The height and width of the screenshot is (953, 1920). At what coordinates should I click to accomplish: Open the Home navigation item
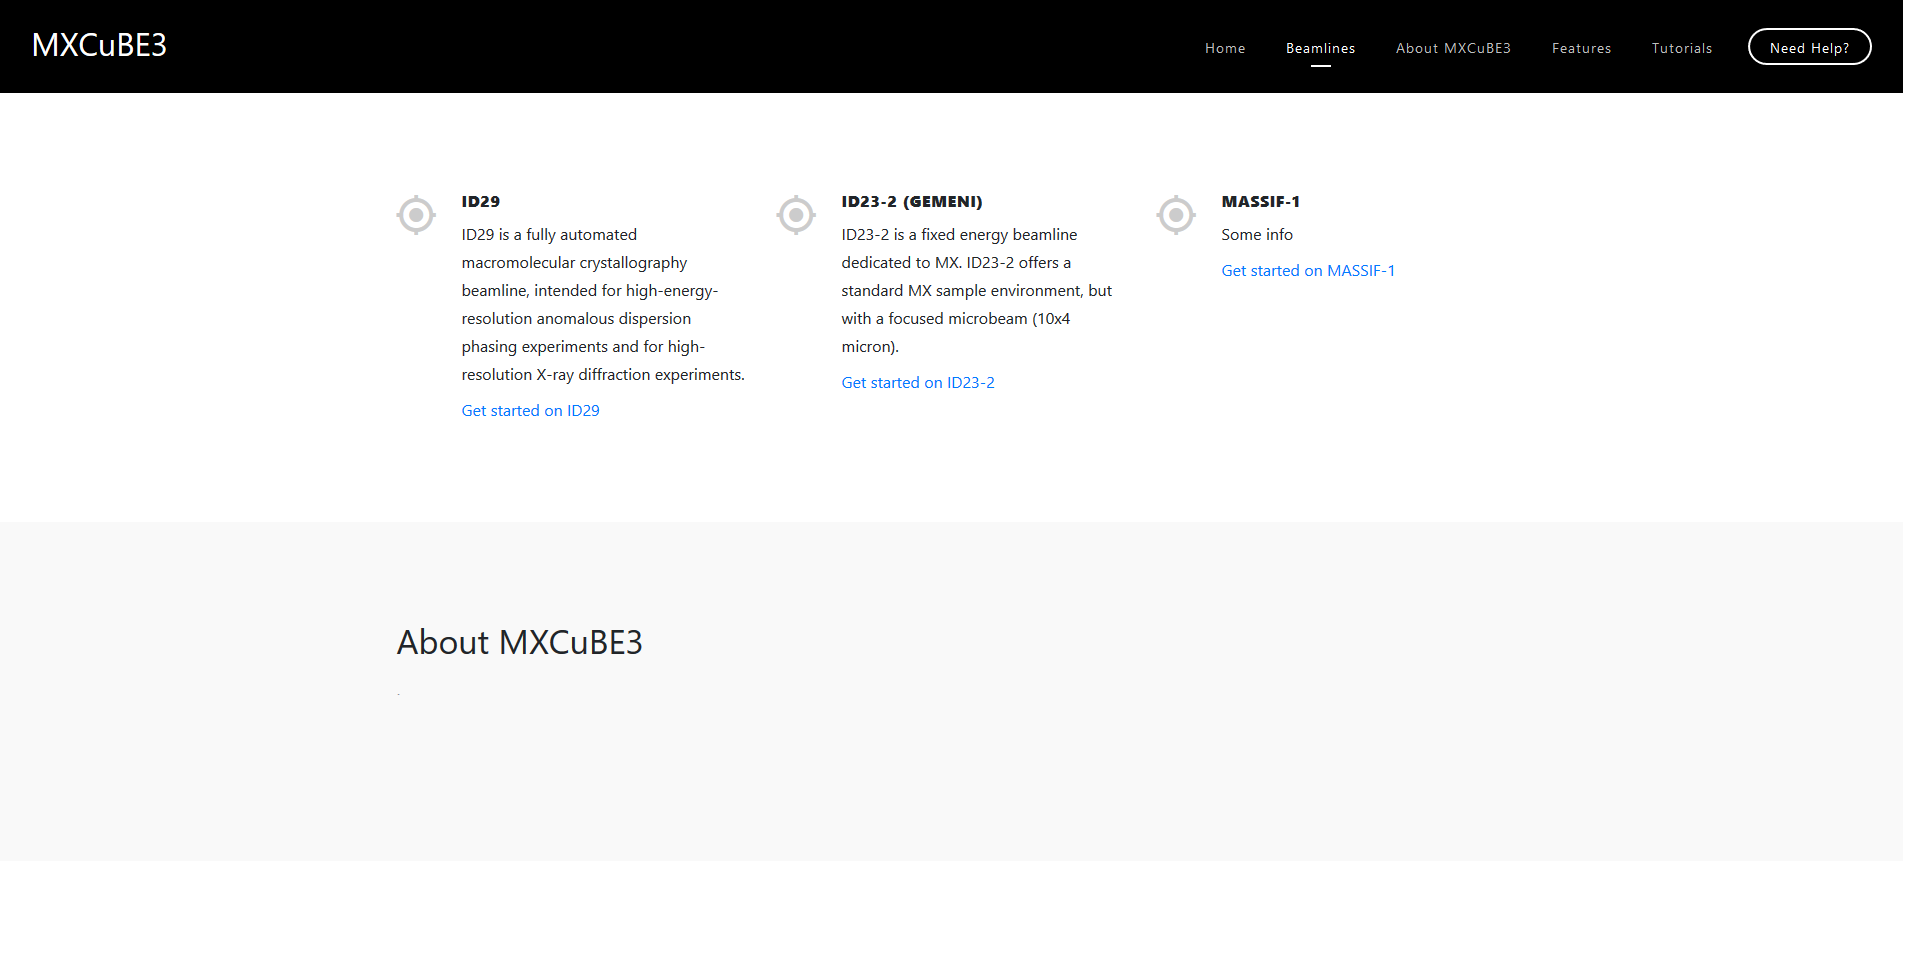(1225, 47)
